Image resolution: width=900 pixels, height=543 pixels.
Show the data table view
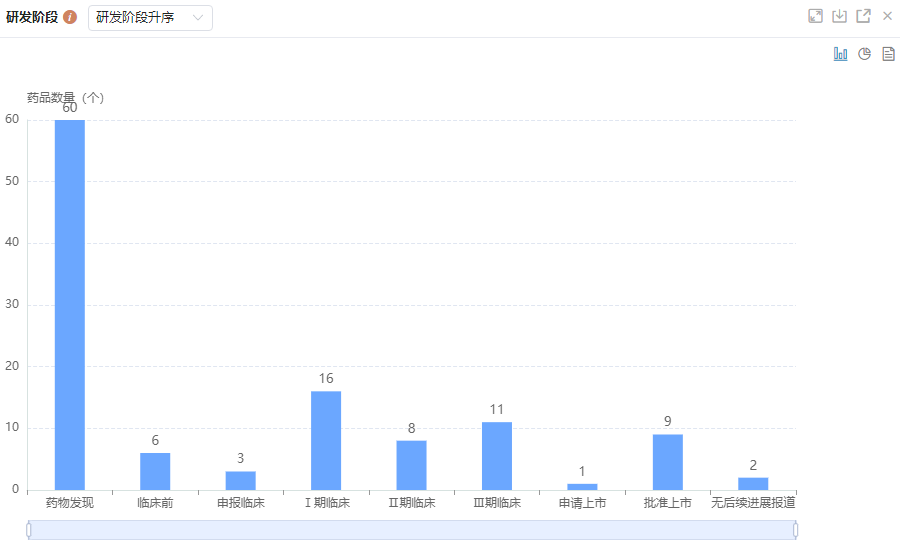(x=888, y=54)
